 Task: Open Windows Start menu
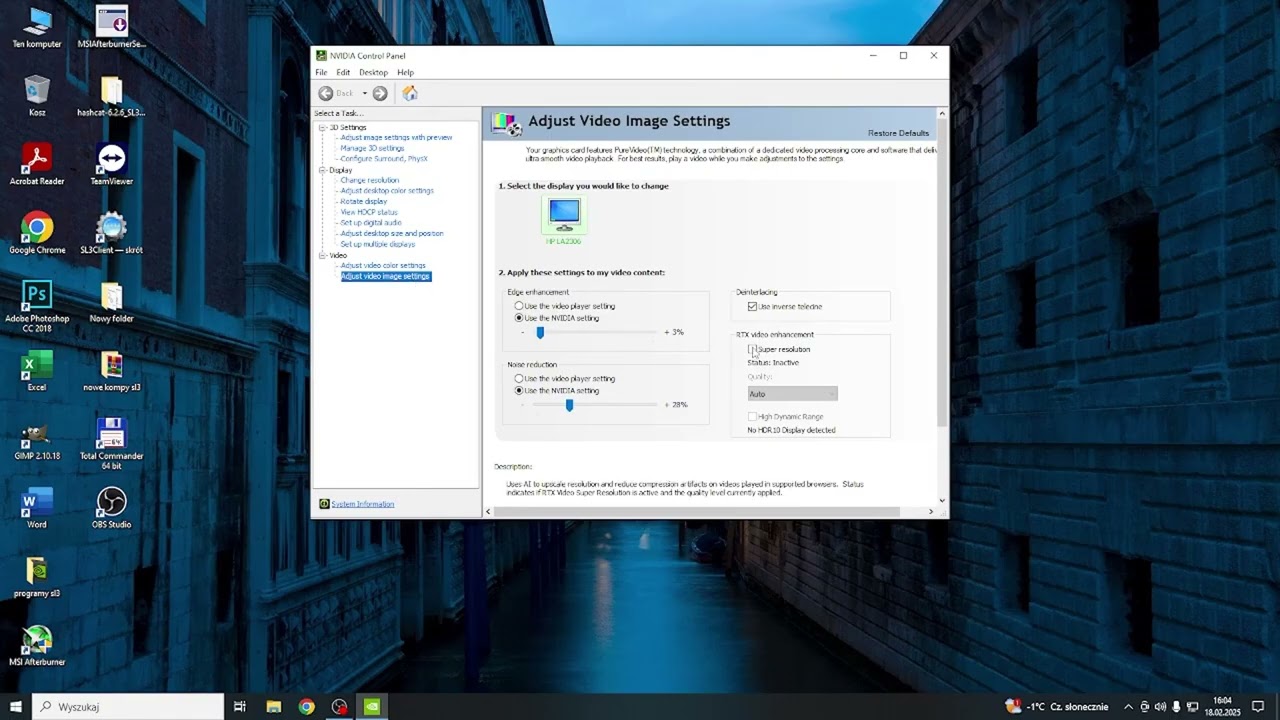coord(16,706)
